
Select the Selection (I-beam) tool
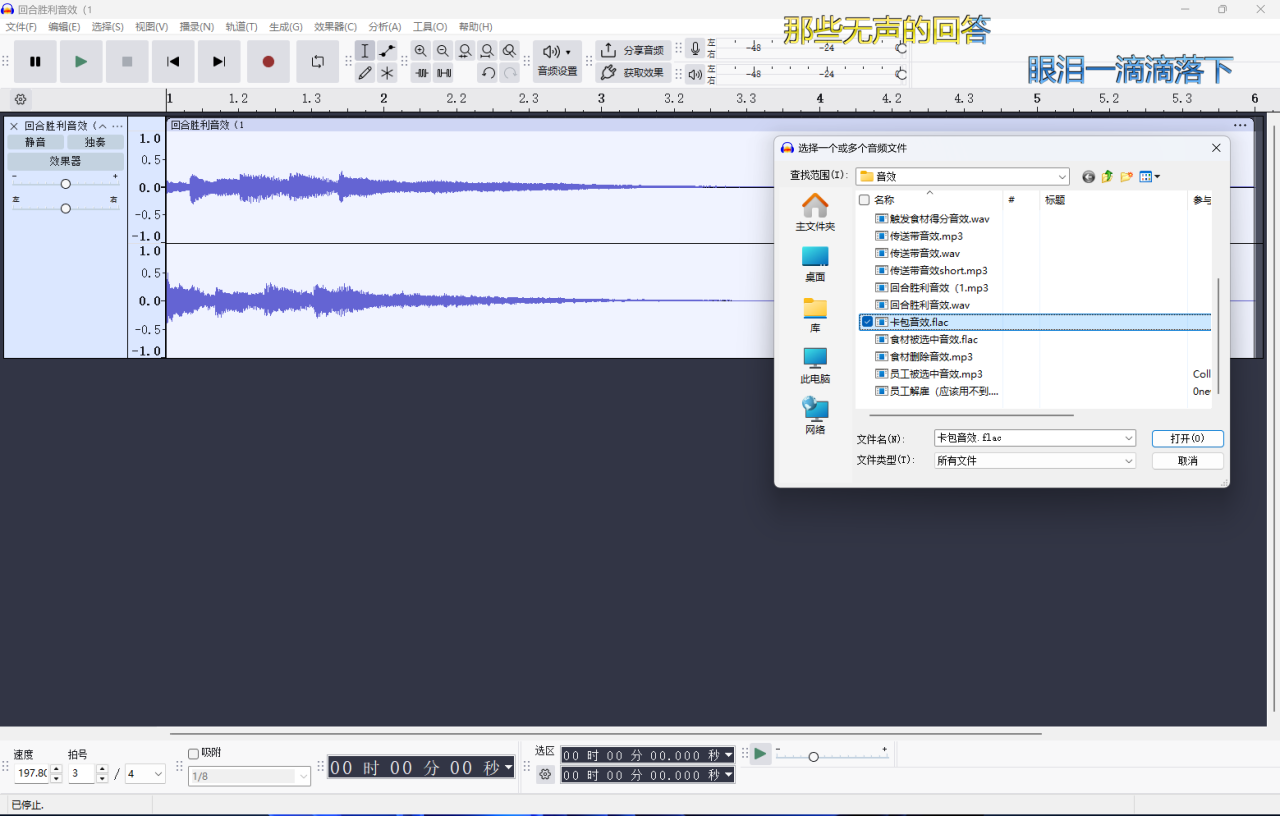[x=365, y=51]
